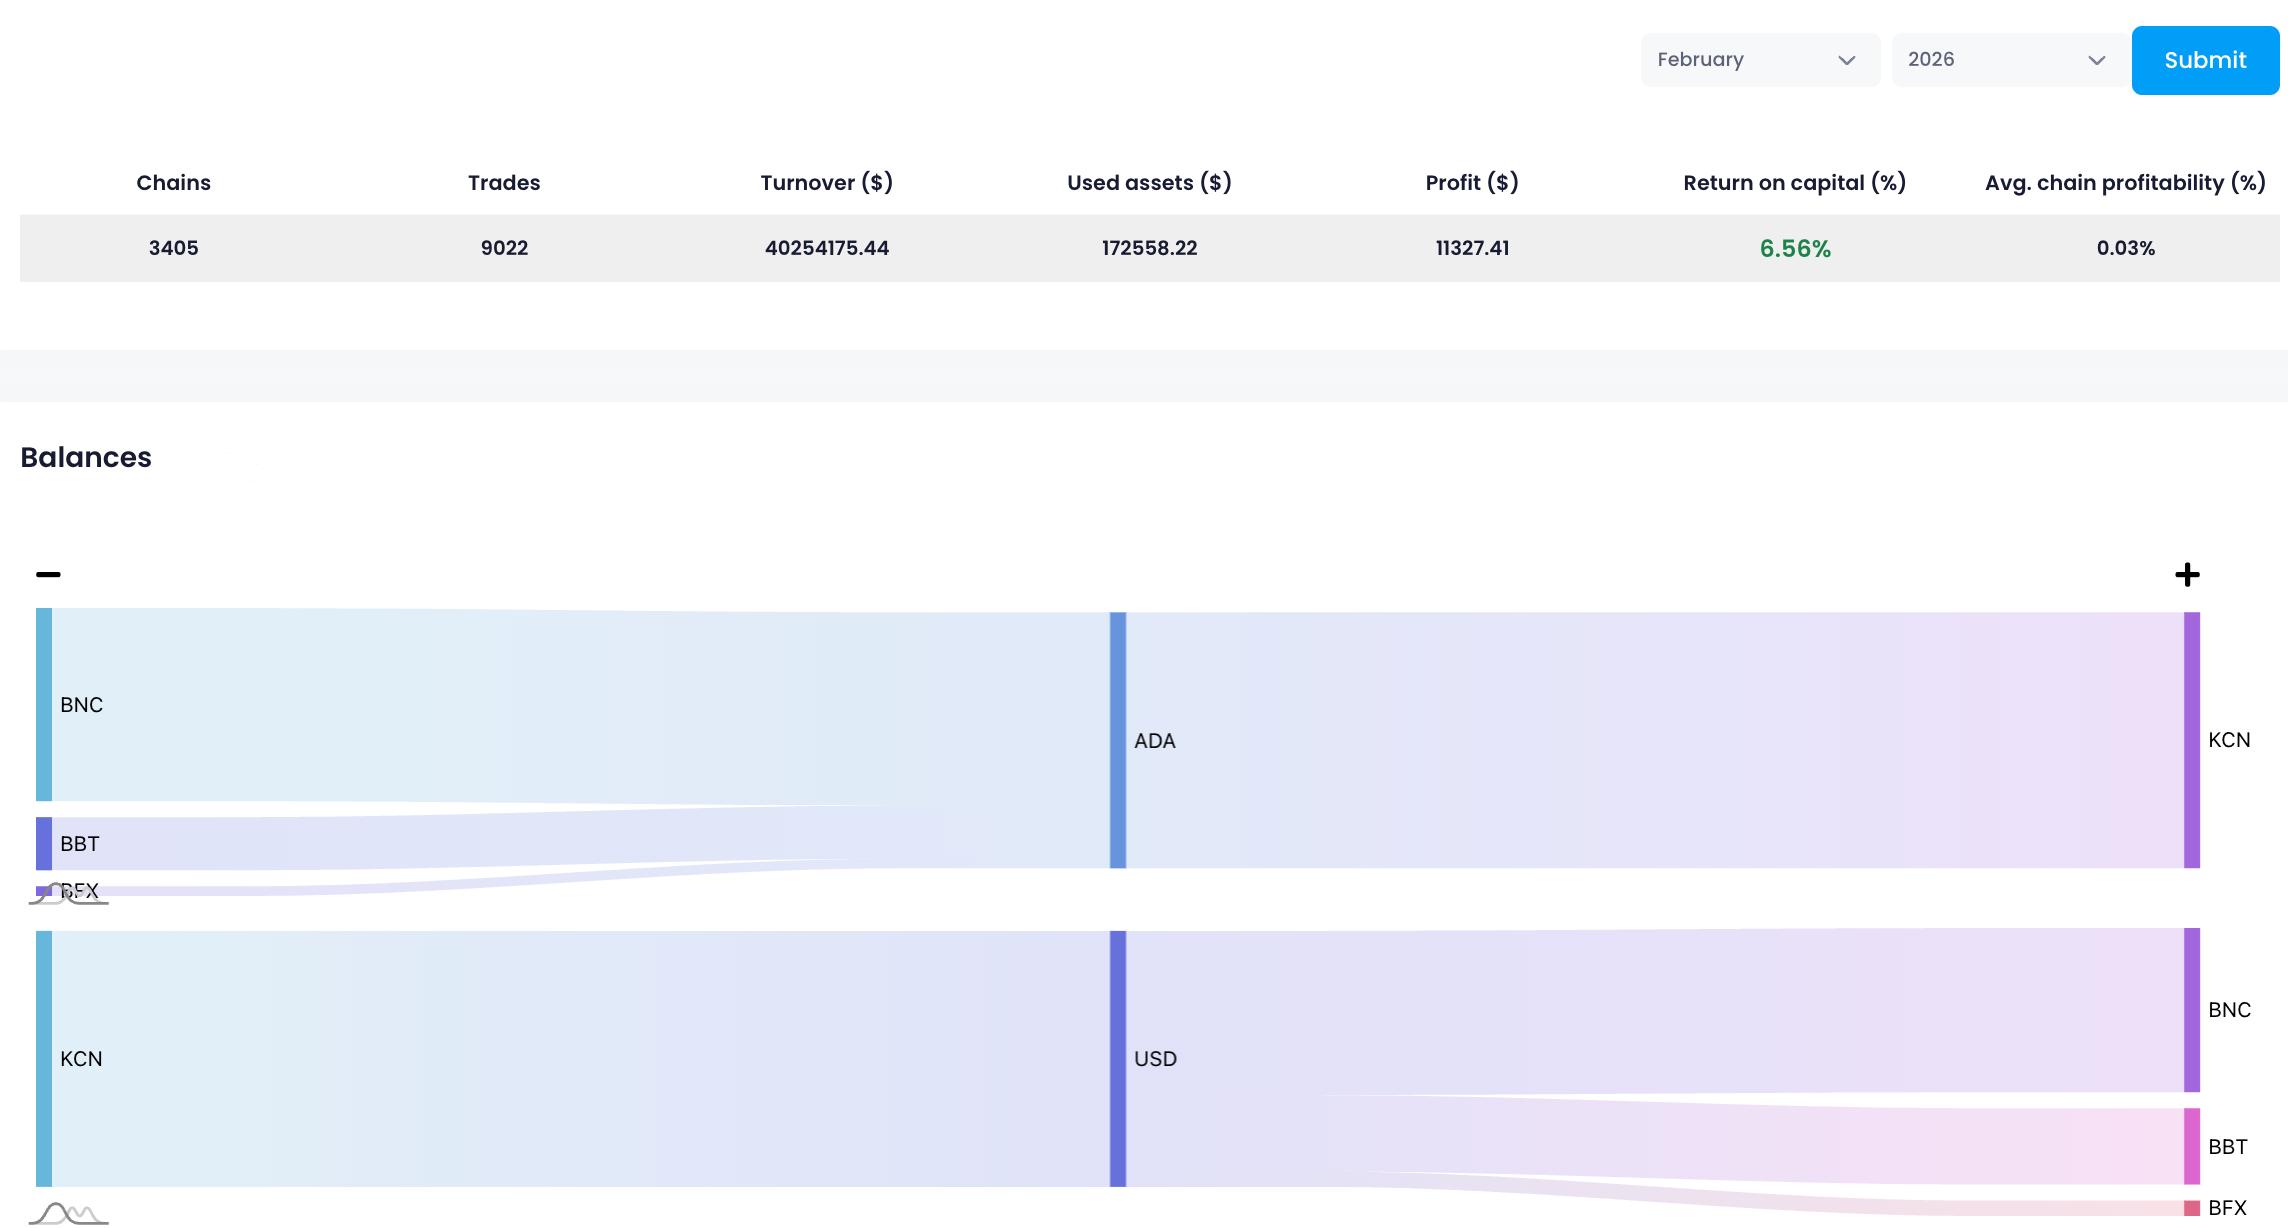Click the wave chart icon below KCN
The height and width of the screenshot is (1228, 2288).
click(x=68, y=1214)
